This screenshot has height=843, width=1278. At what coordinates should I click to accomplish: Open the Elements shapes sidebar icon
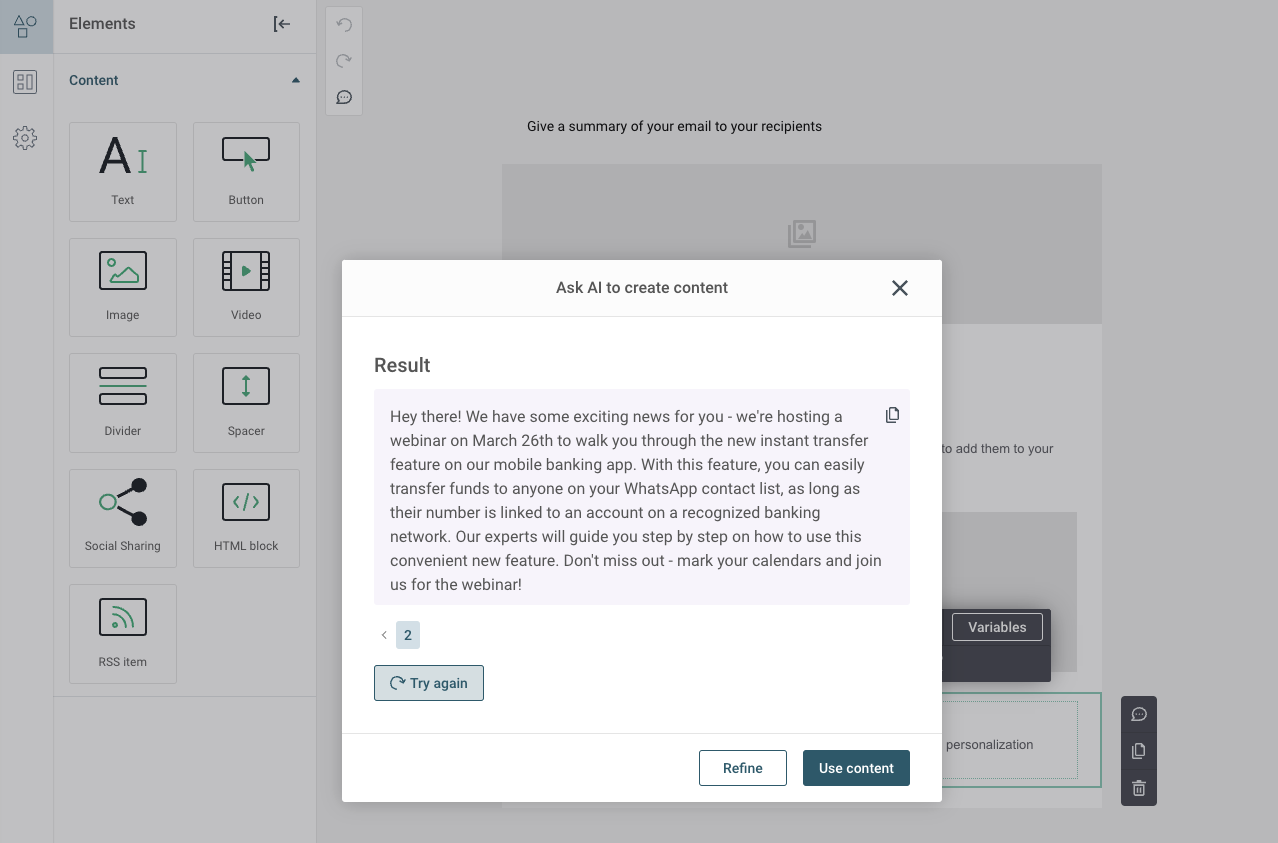(x=26, y=26)
